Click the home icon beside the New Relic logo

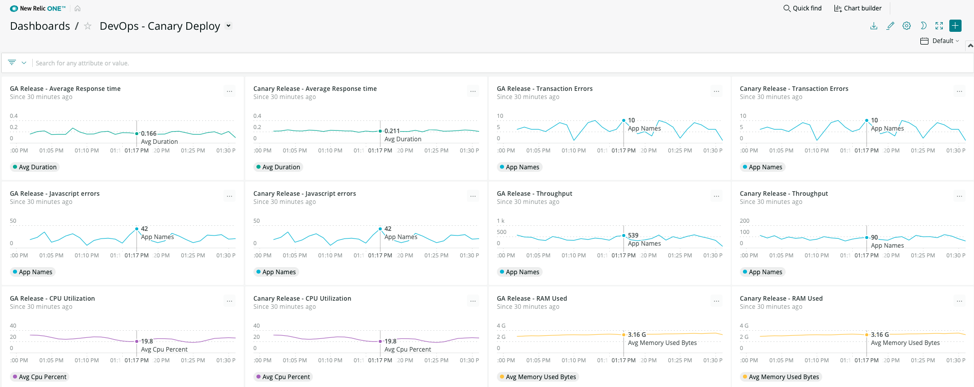78,8
